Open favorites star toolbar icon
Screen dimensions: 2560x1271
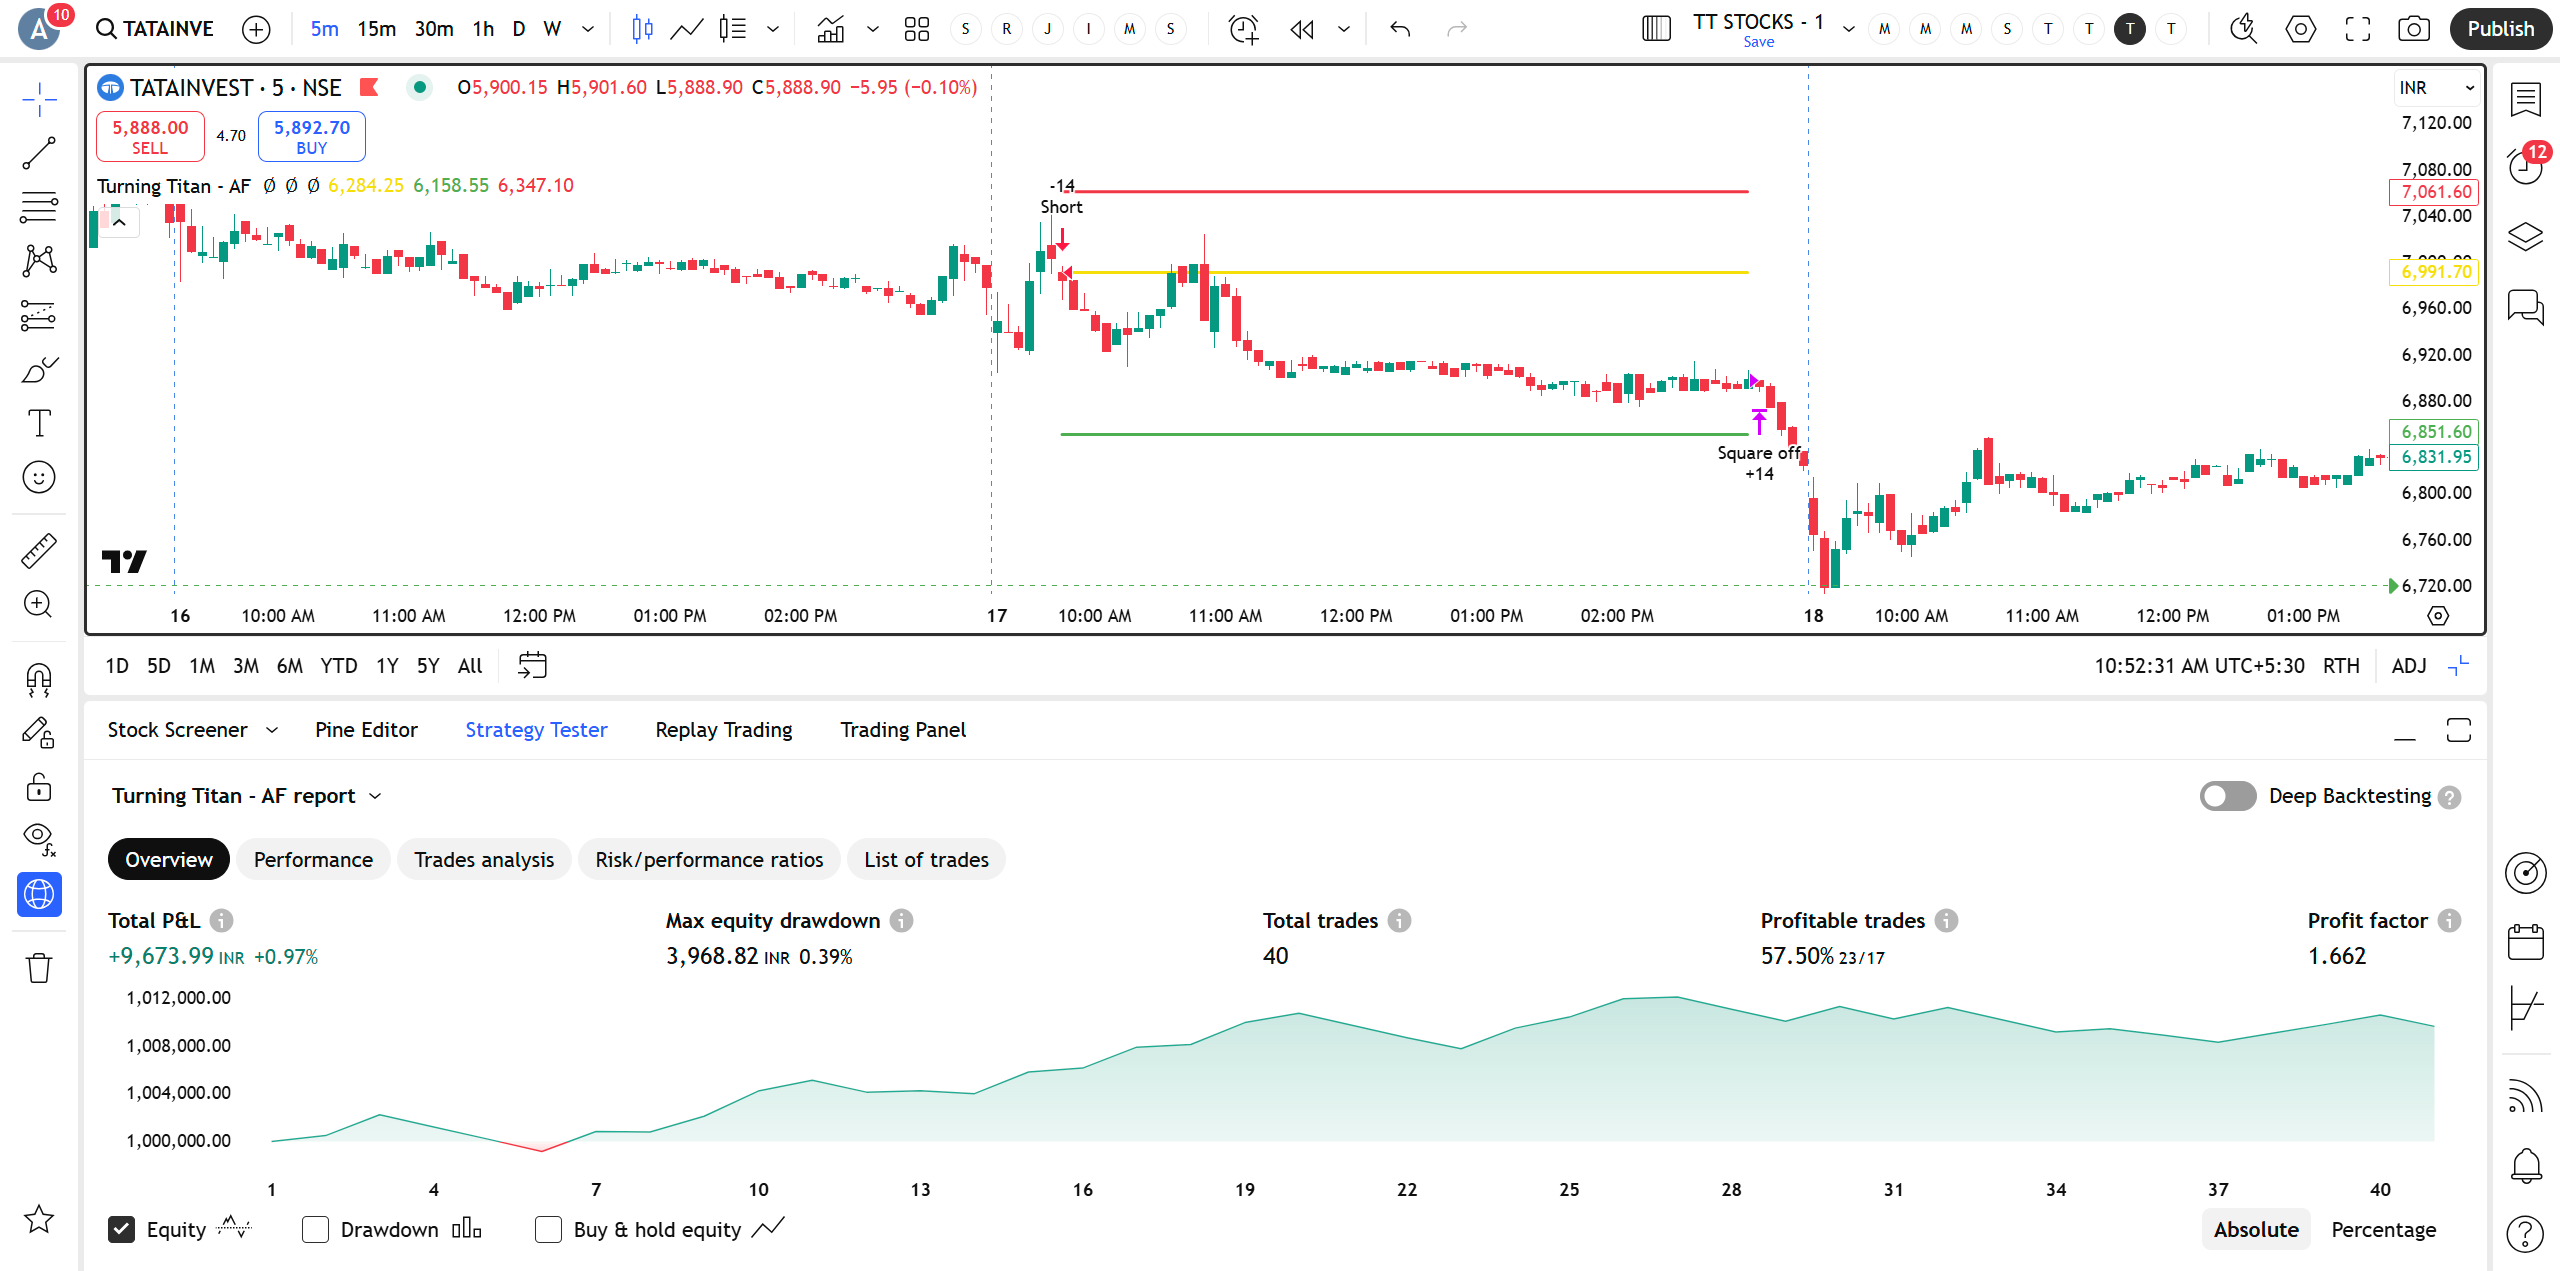(39, 1219)
